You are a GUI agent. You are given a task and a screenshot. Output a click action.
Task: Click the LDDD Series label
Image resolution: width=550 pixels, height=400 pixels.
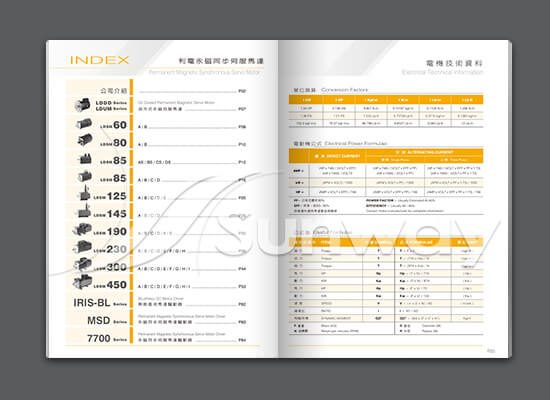tap(111, 103)
